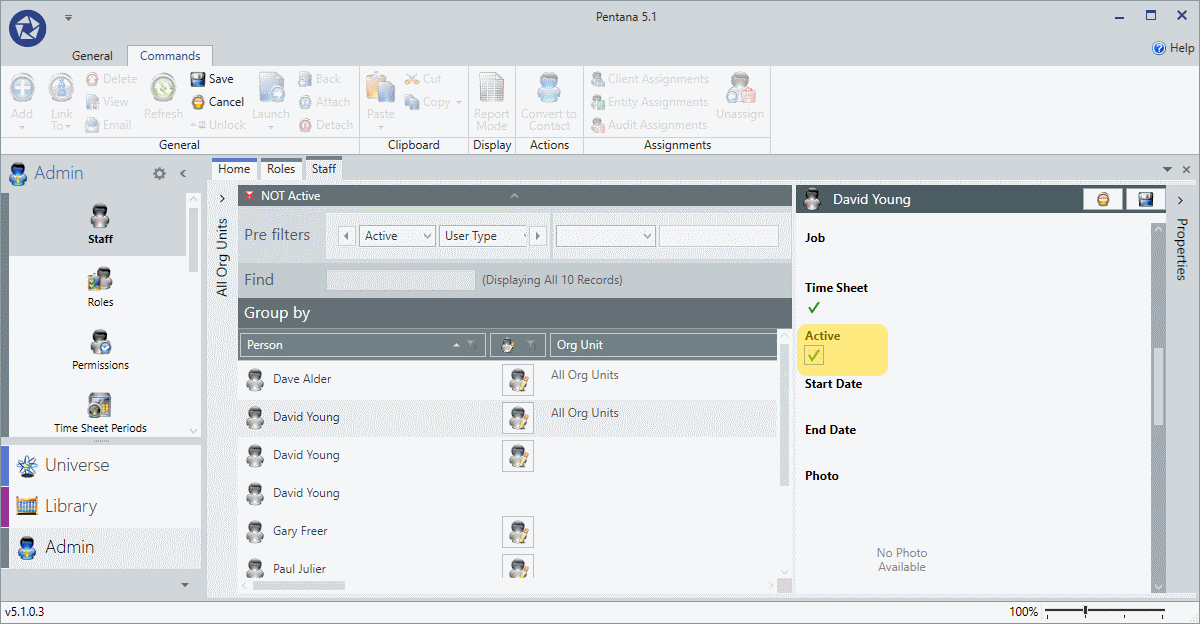Cancel edits using the ribbon Cancel button
Image resolution: width=1200 pixels, height=624 pixels.
click(x=217, y=102)
